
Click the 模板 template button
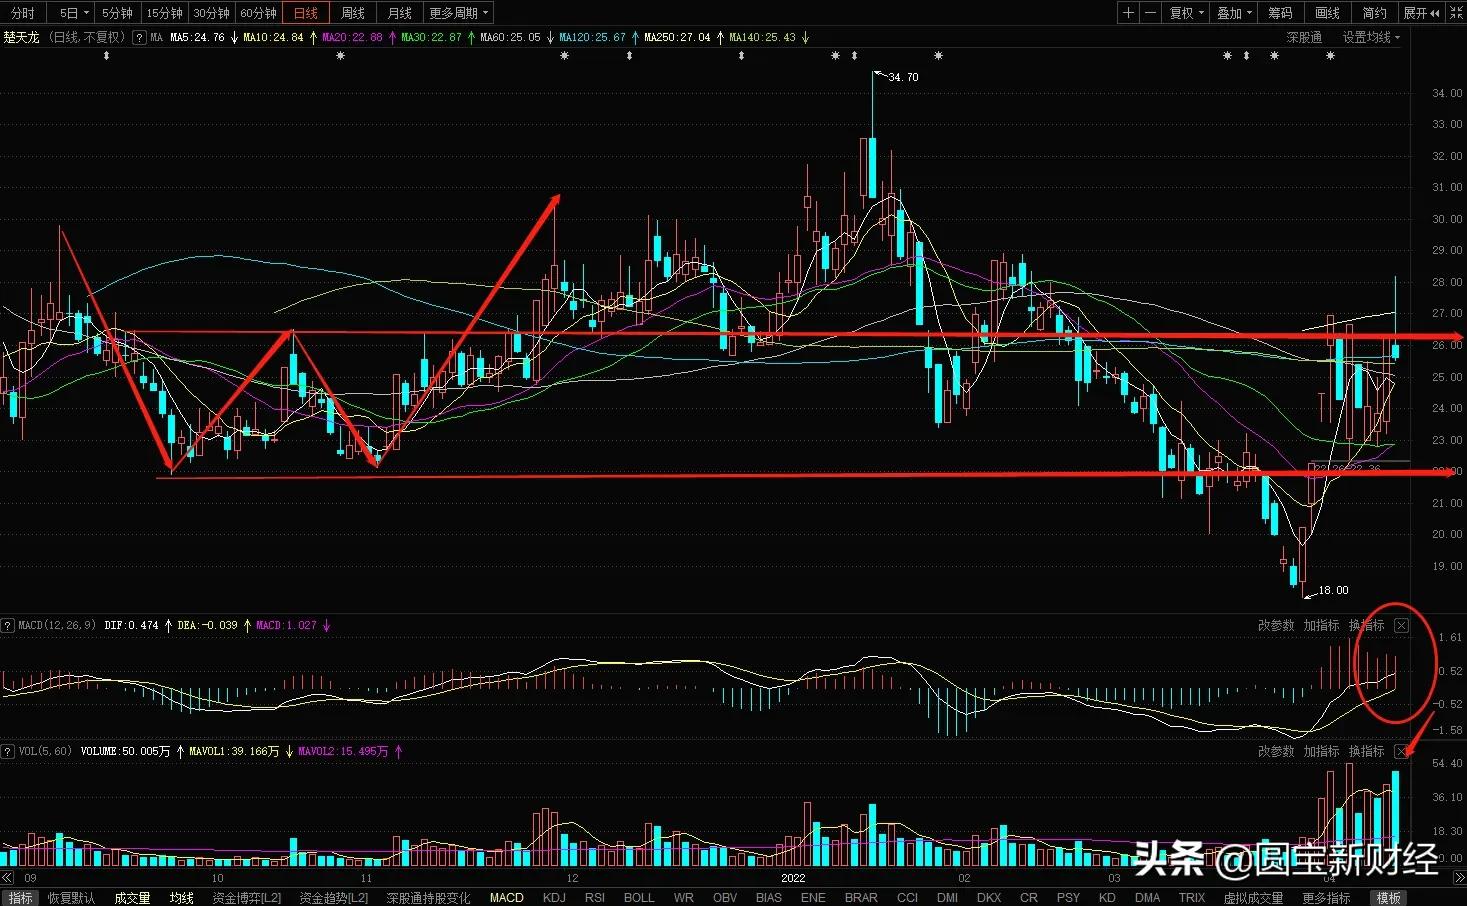point(1388,898)
